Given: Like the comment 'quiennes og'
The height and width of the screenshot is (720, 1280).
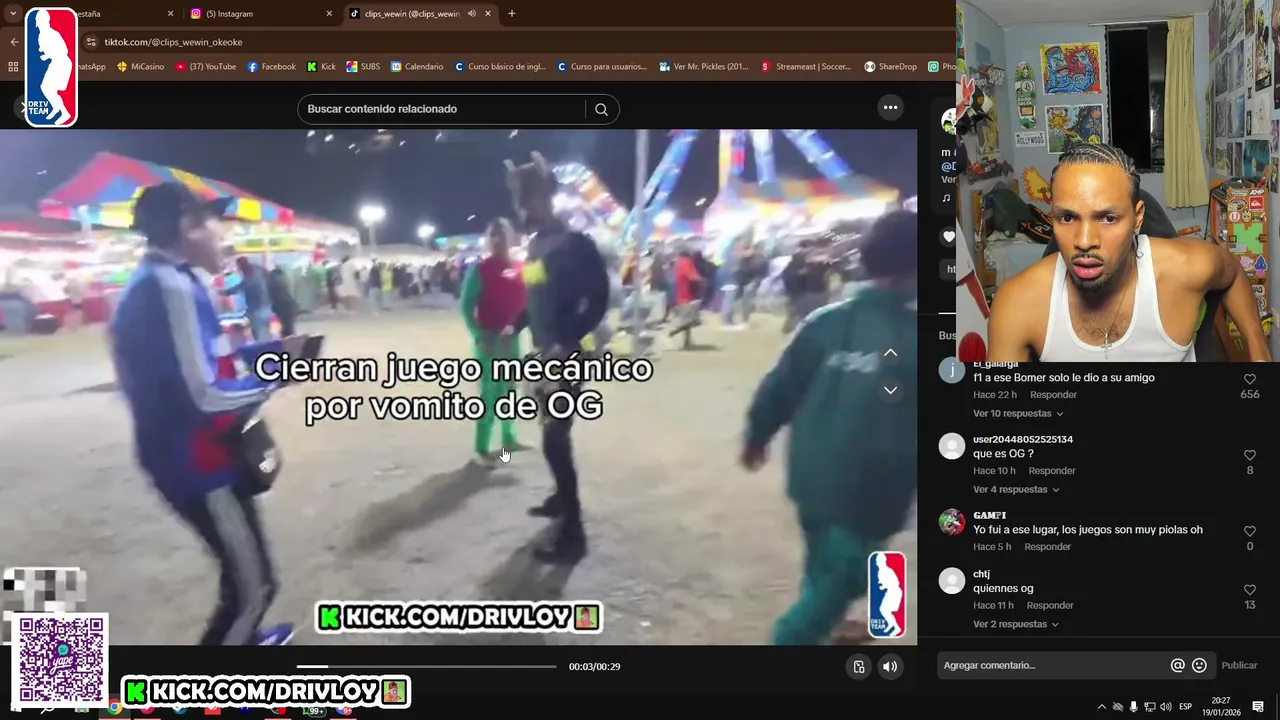Looking at the screenshot, I should click(x=1250, y=591).
